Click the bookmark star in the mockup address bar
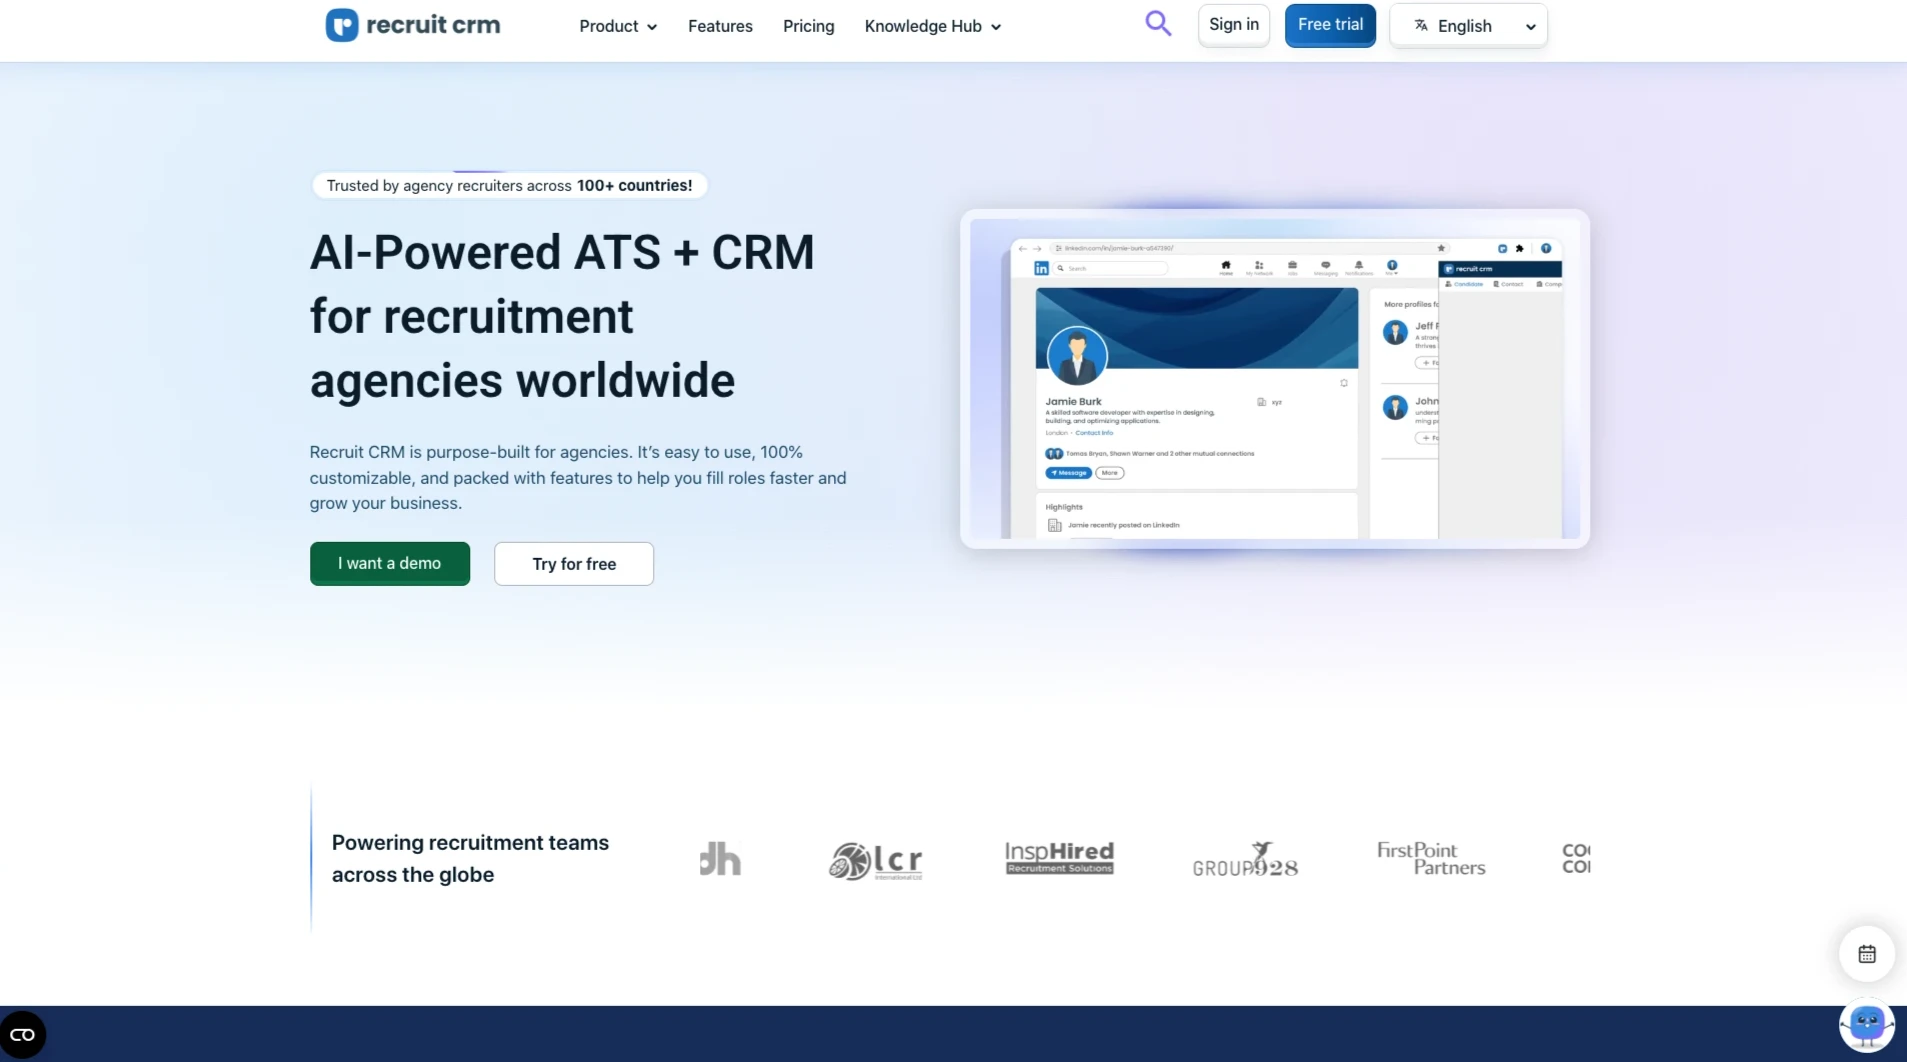The image size is (1907, 1062). (x=1441, y=248)
